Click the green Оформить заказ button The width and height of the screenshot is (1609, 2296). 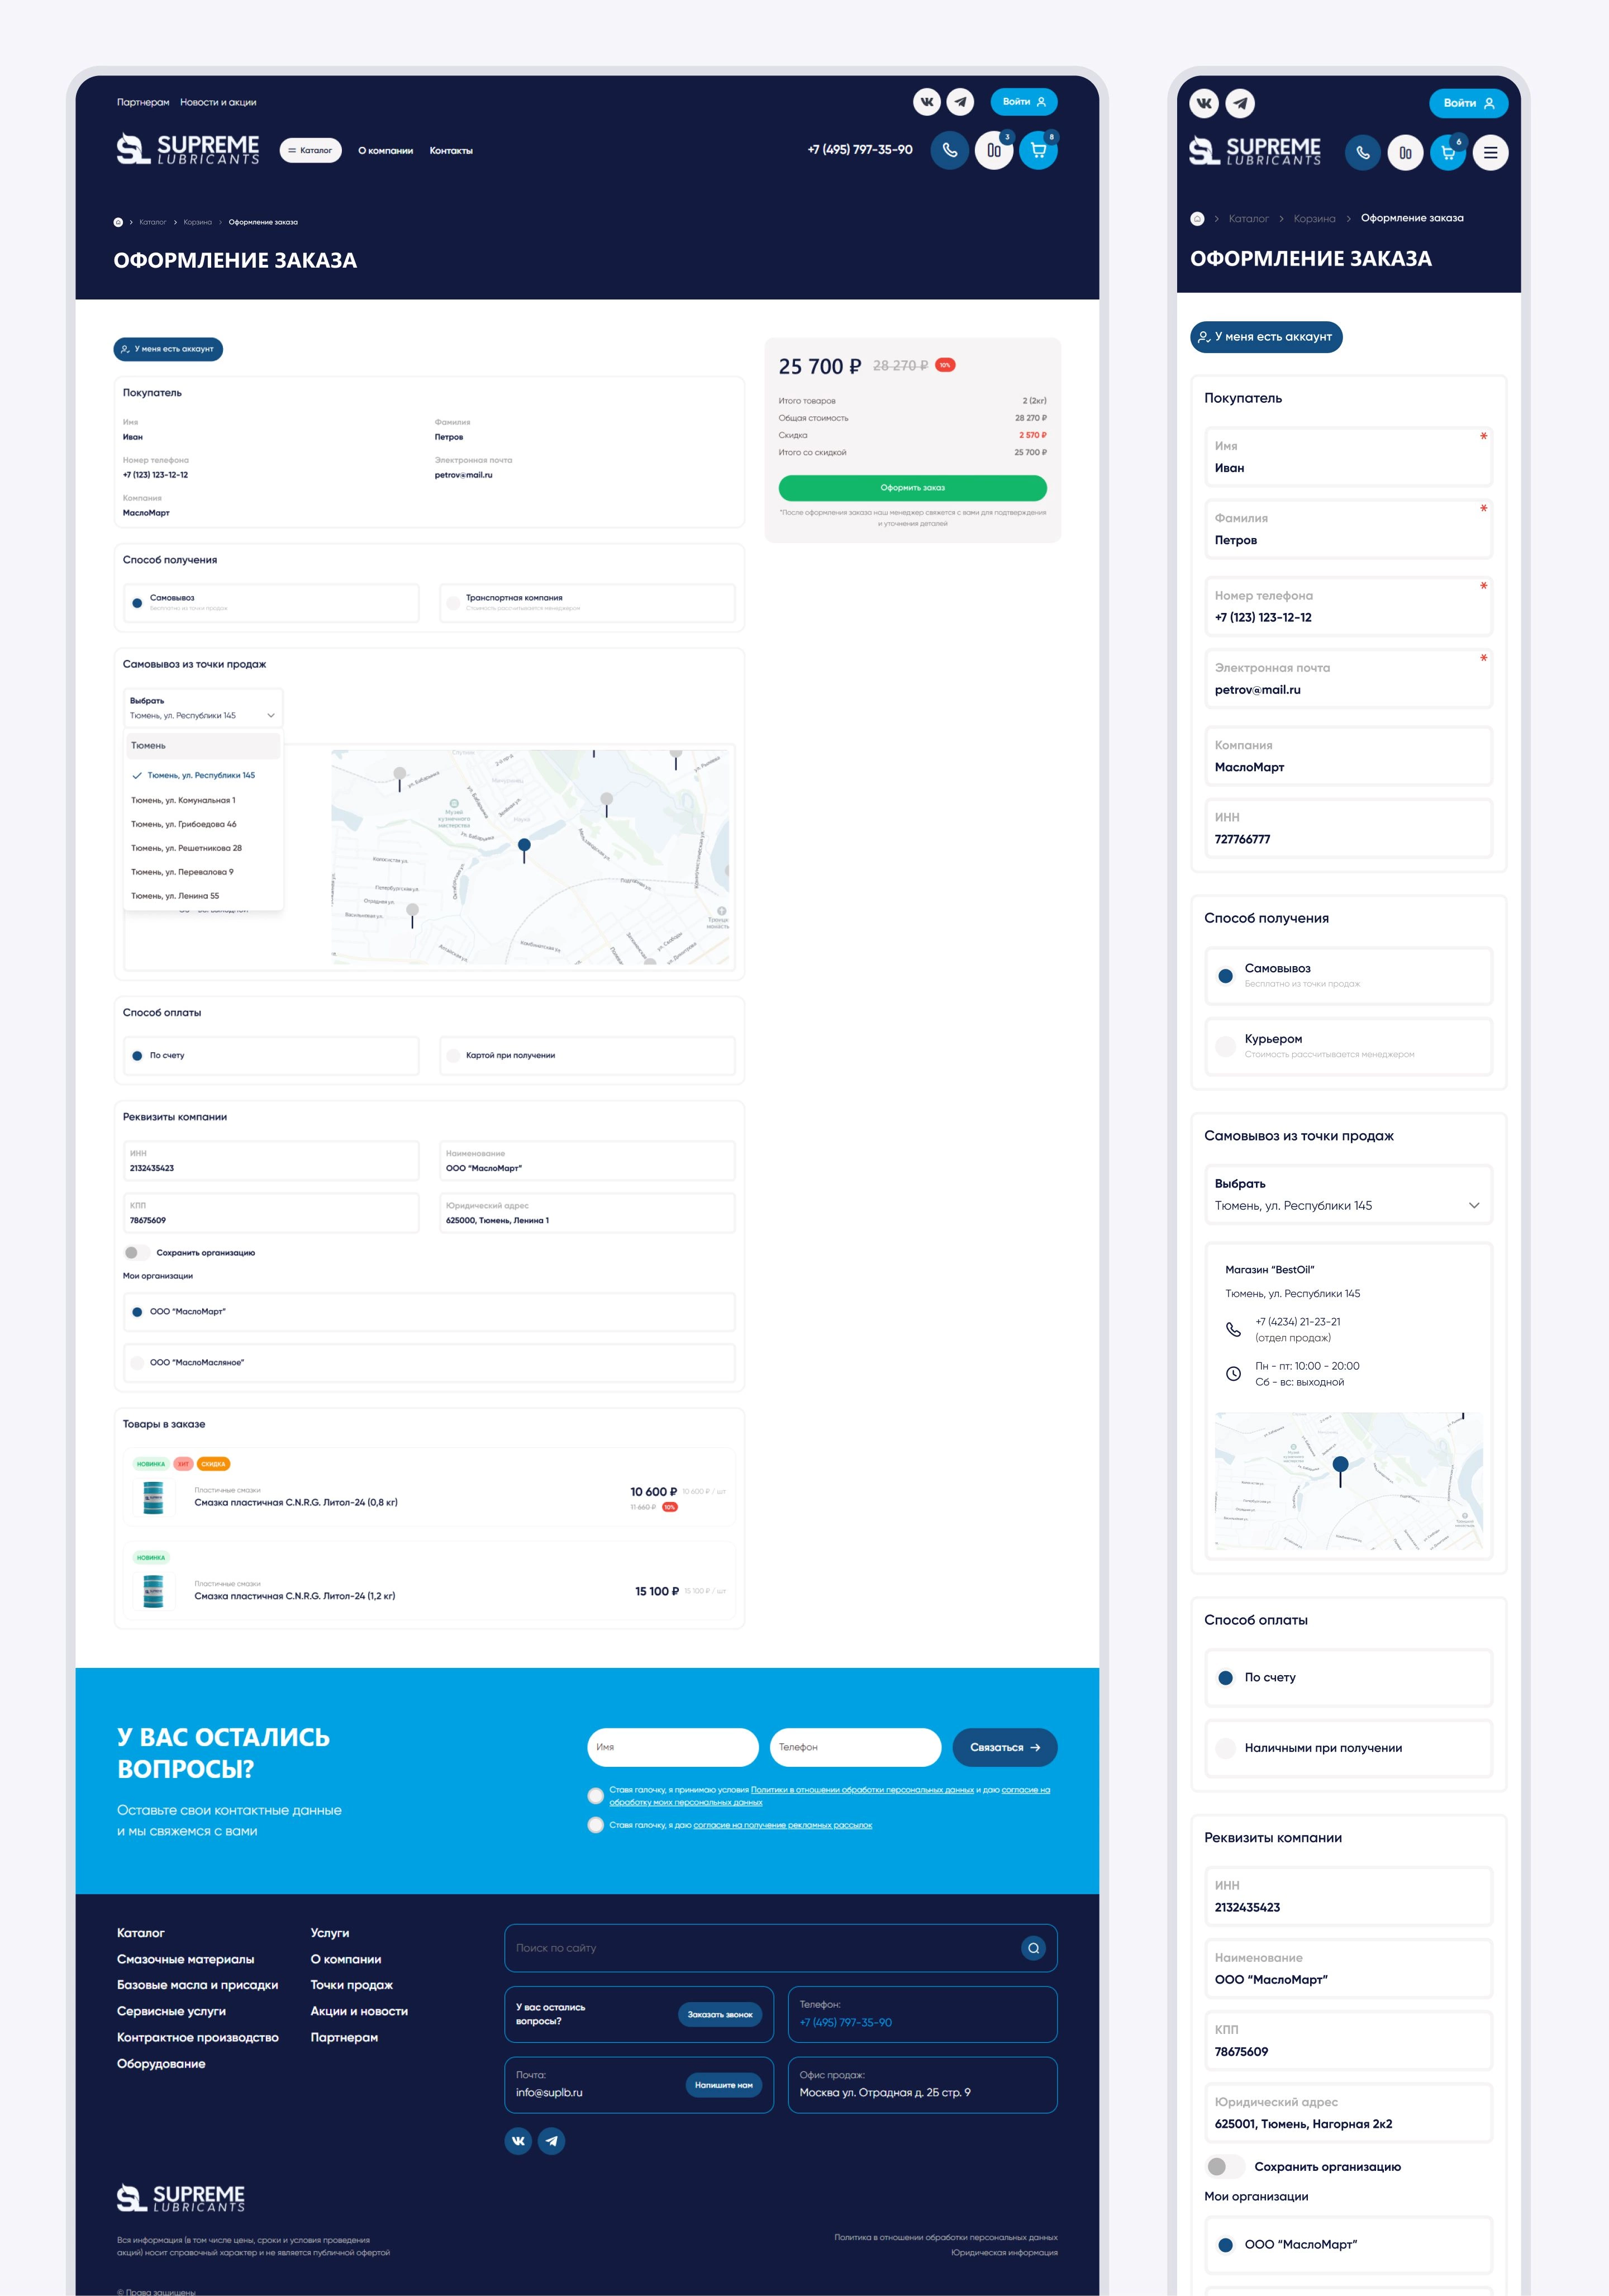[x=912, y=488]
